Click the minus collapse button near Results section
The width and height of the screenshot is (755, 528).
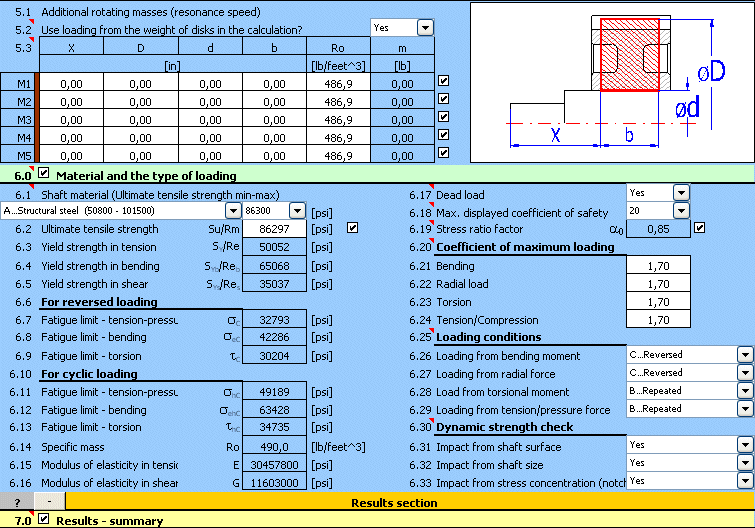pos(50,502)
